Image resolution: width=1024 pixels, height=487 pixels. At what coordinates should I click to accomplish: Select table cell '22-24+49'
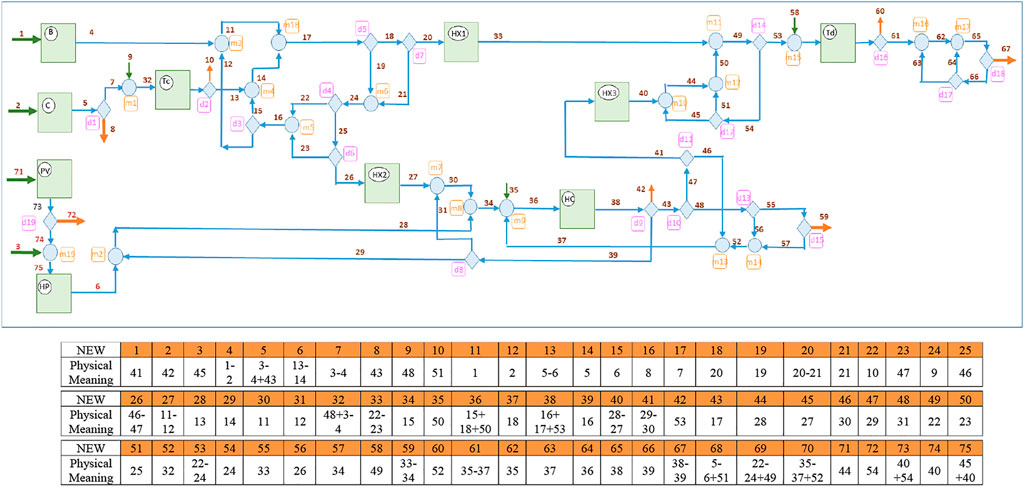pyautogui.click(x=760, y=471)
